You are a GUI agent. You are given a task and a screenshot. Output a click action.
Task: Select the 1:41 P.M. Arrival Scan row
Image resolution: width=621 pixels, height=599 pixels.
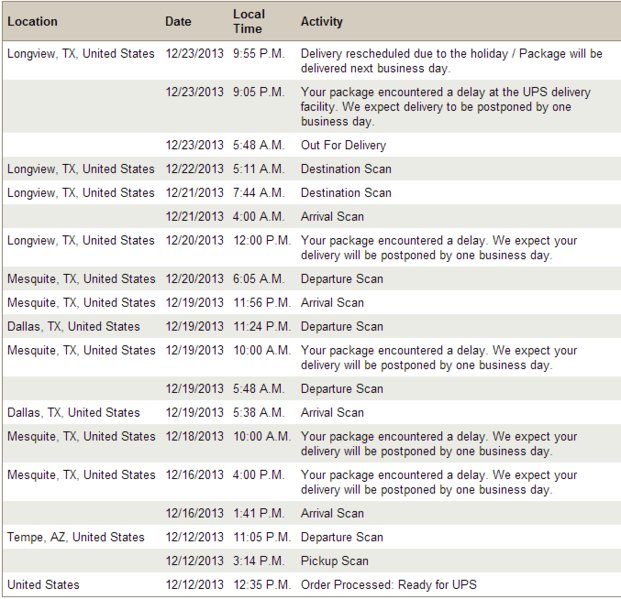312,513
